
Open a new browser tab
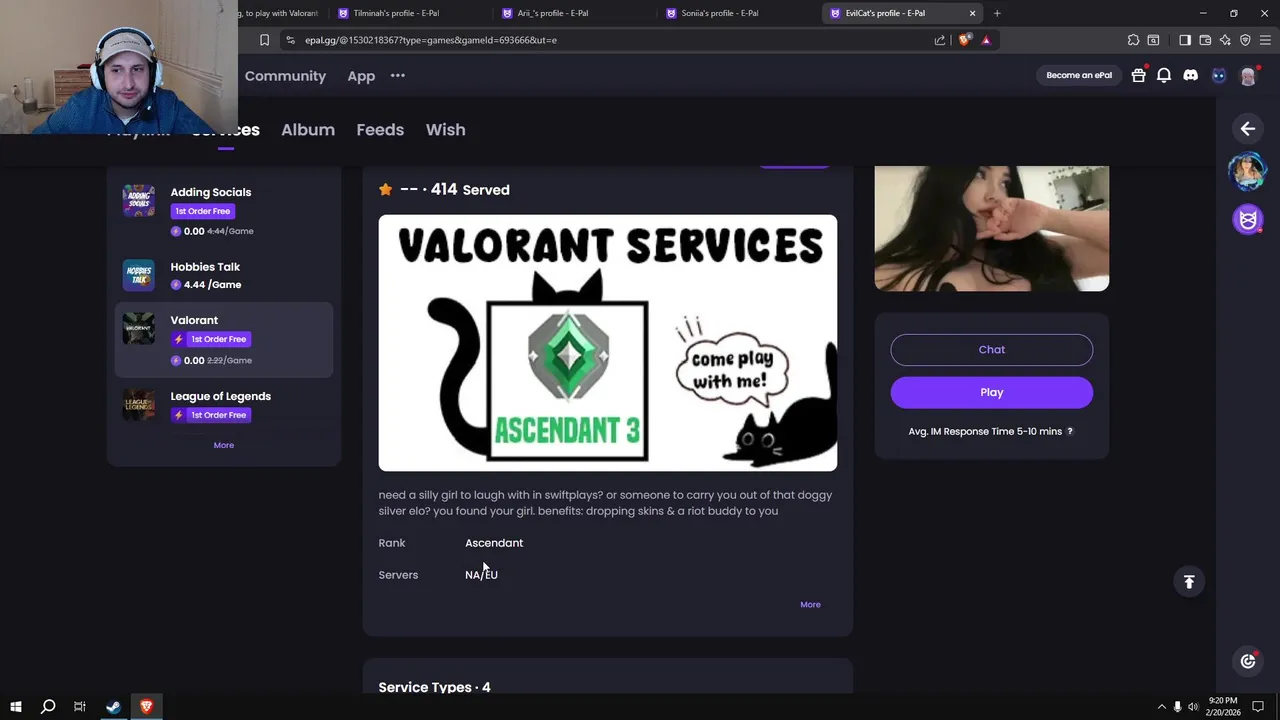tap(997, 13)
